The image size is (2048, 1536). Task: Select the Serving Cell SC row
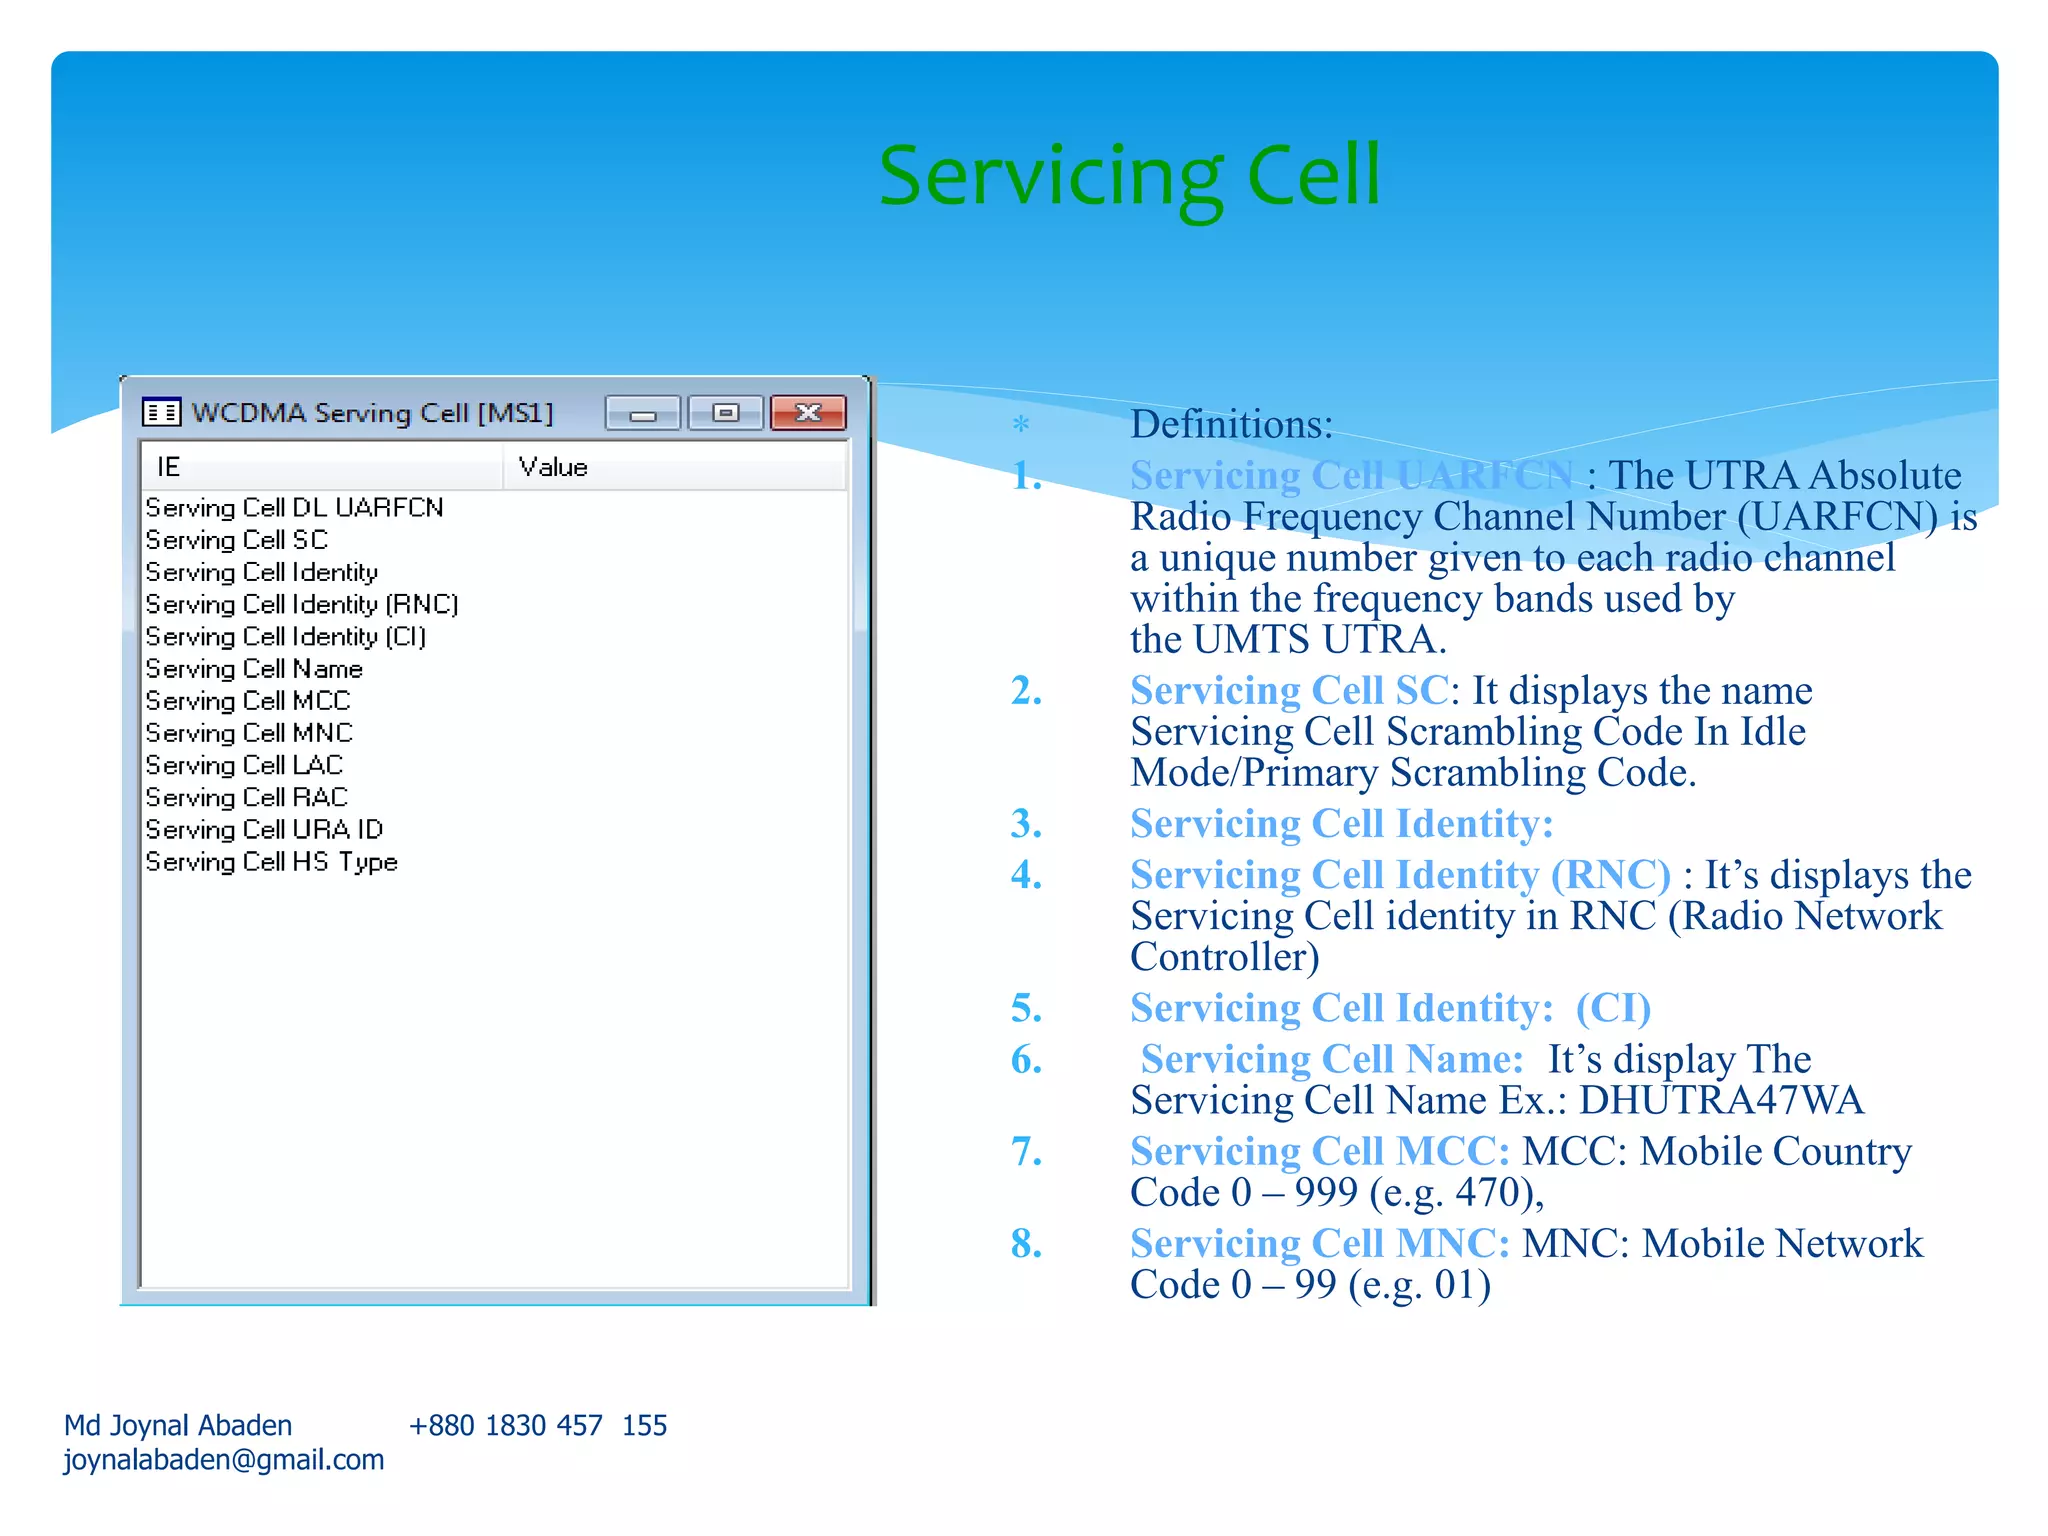pyautogui.click(x=237, y=540)
